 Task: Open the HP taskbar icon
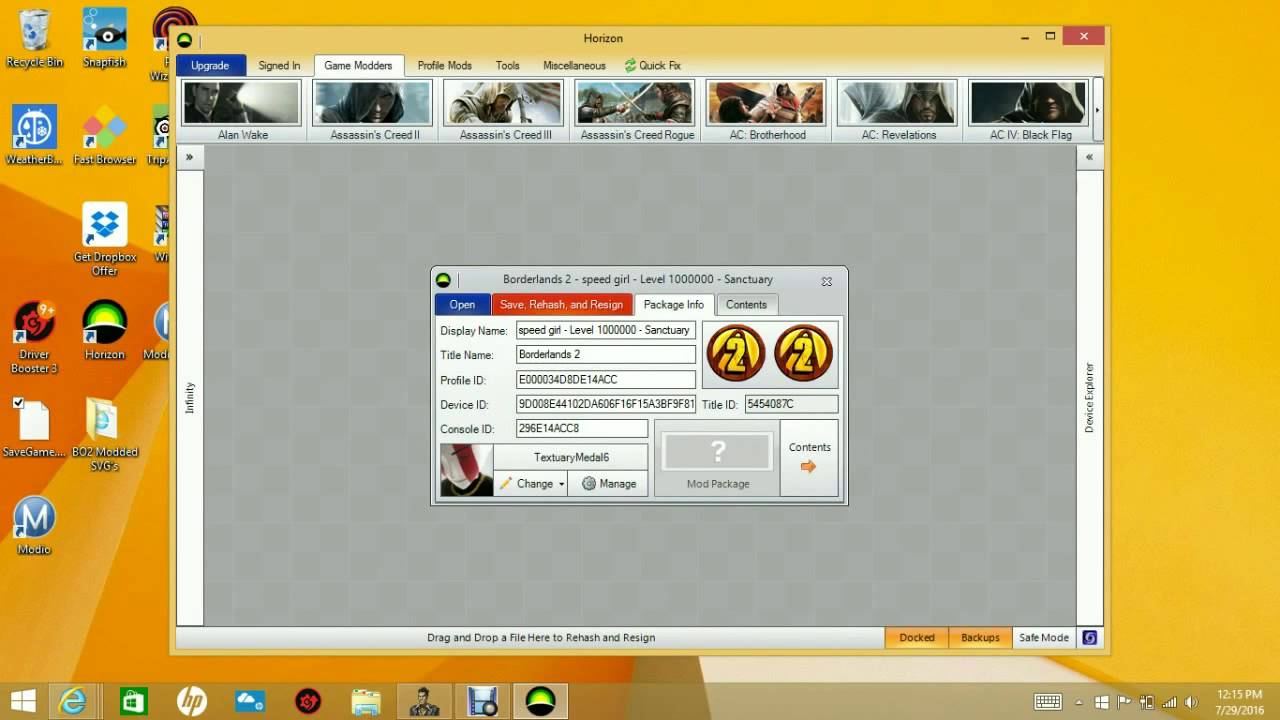tap(191, 701)
